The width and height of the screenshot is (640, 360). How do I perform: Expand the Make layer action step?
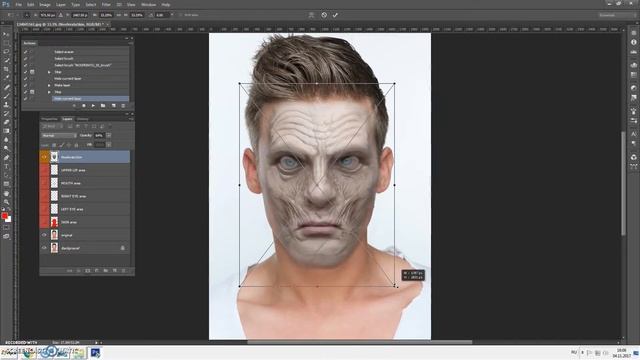pyautogui.click(x=49, y=85)
